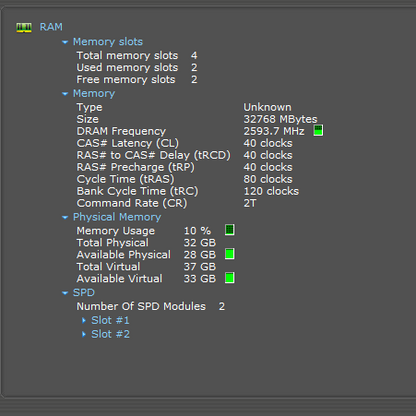Click the 2593.7 MHz value
The image size is (416, 416).
pyautogui.click(x=274, y=131)
